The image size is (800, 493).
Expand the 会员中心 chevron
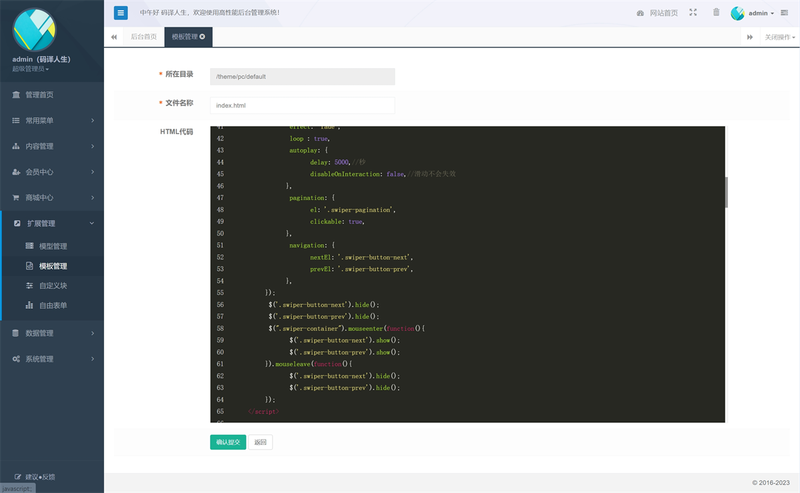(x=92, y=172)
